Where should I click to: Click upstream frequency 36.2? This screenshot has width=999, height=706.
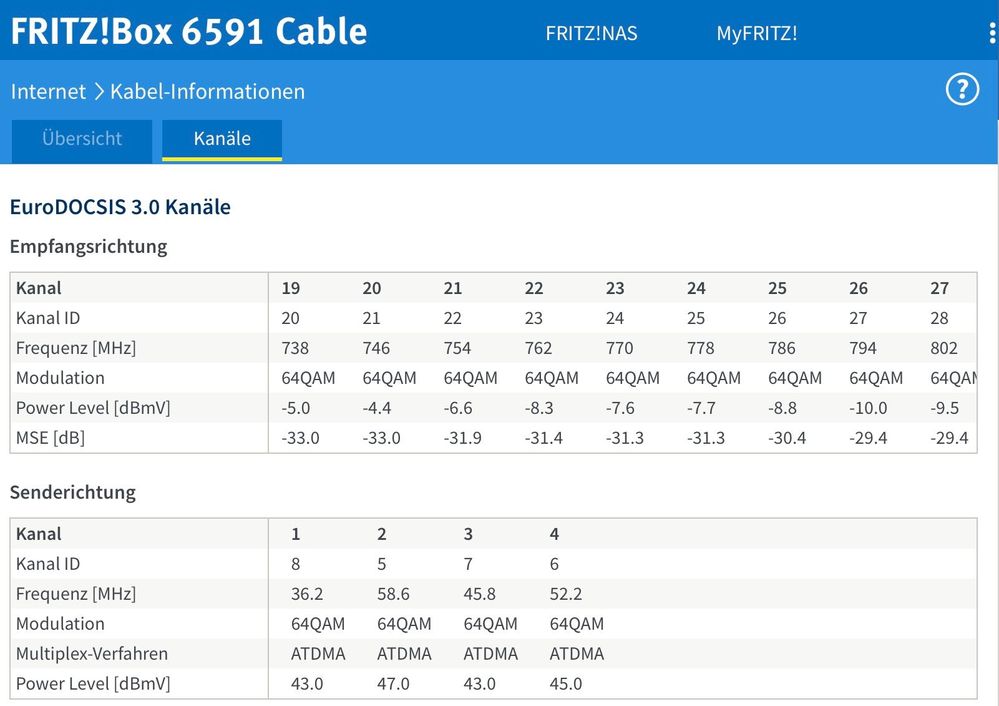307,594
